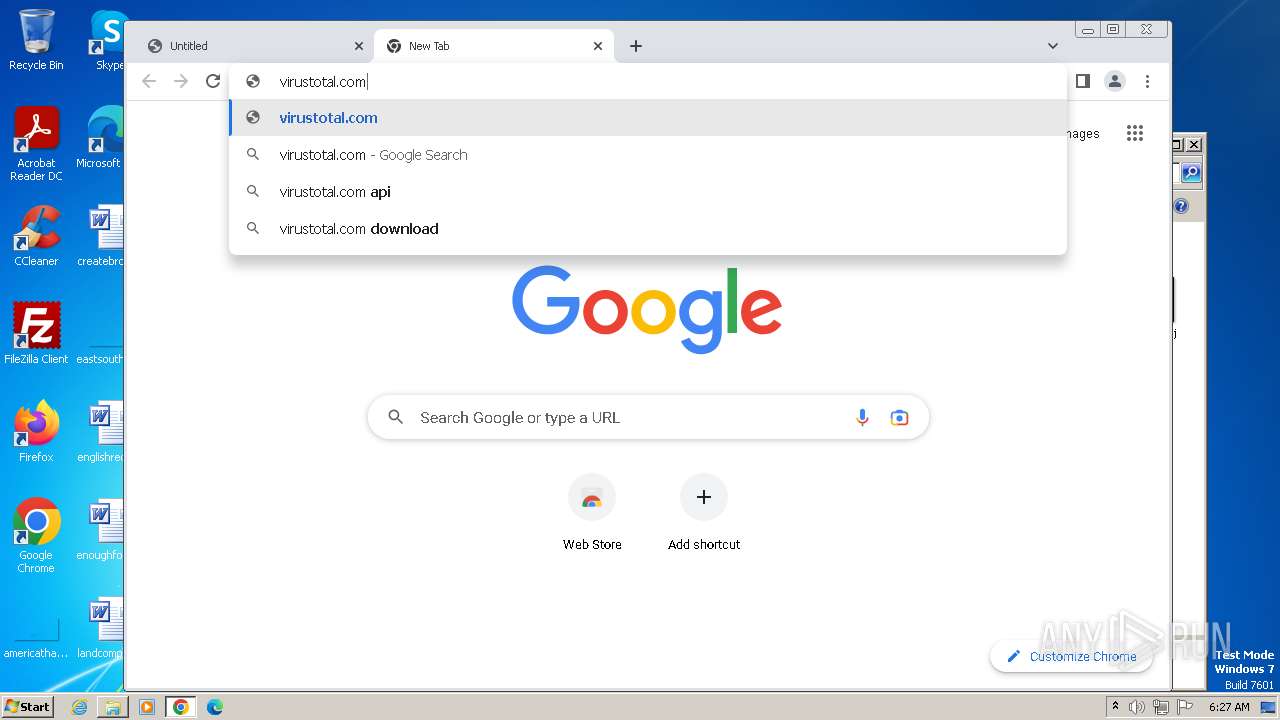
Task: Choose virustotal.com download suggestion
Action: [x=648, y=228]
